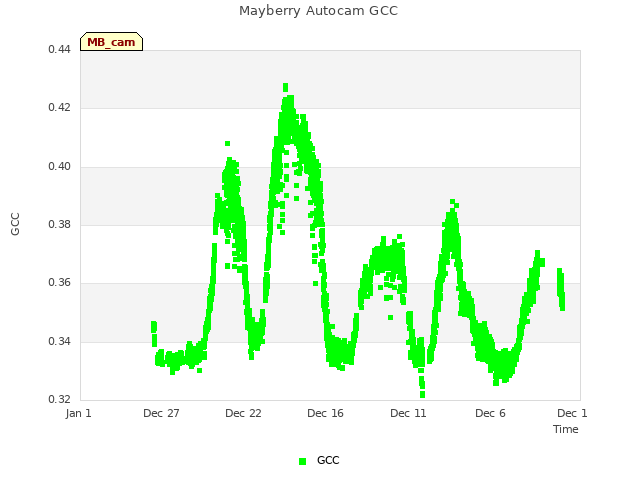Click the Dec 6 axis label
The width and height of the screenshot is (640, 480).
490,413
